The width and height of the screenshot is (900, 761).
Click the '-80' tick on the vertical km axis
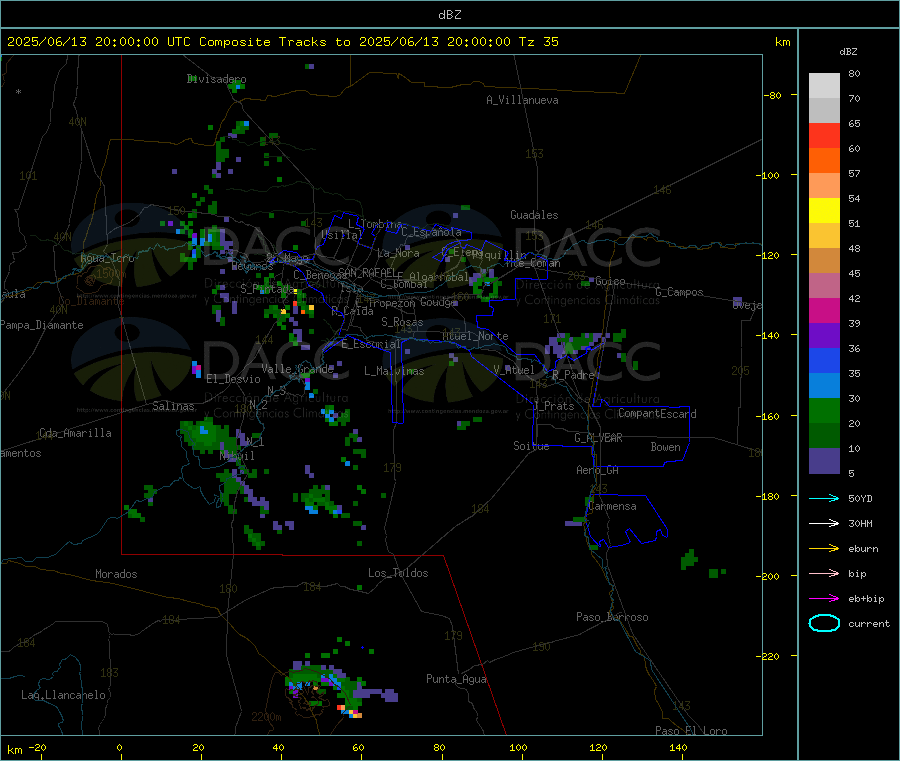(773, 95)
